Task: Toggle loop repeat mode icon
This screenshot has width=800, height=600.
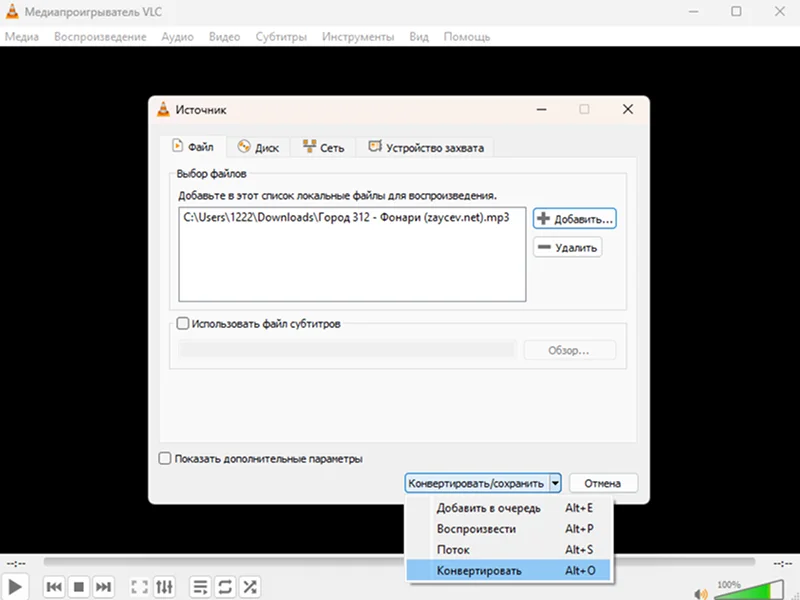Action: coord(225,587)
